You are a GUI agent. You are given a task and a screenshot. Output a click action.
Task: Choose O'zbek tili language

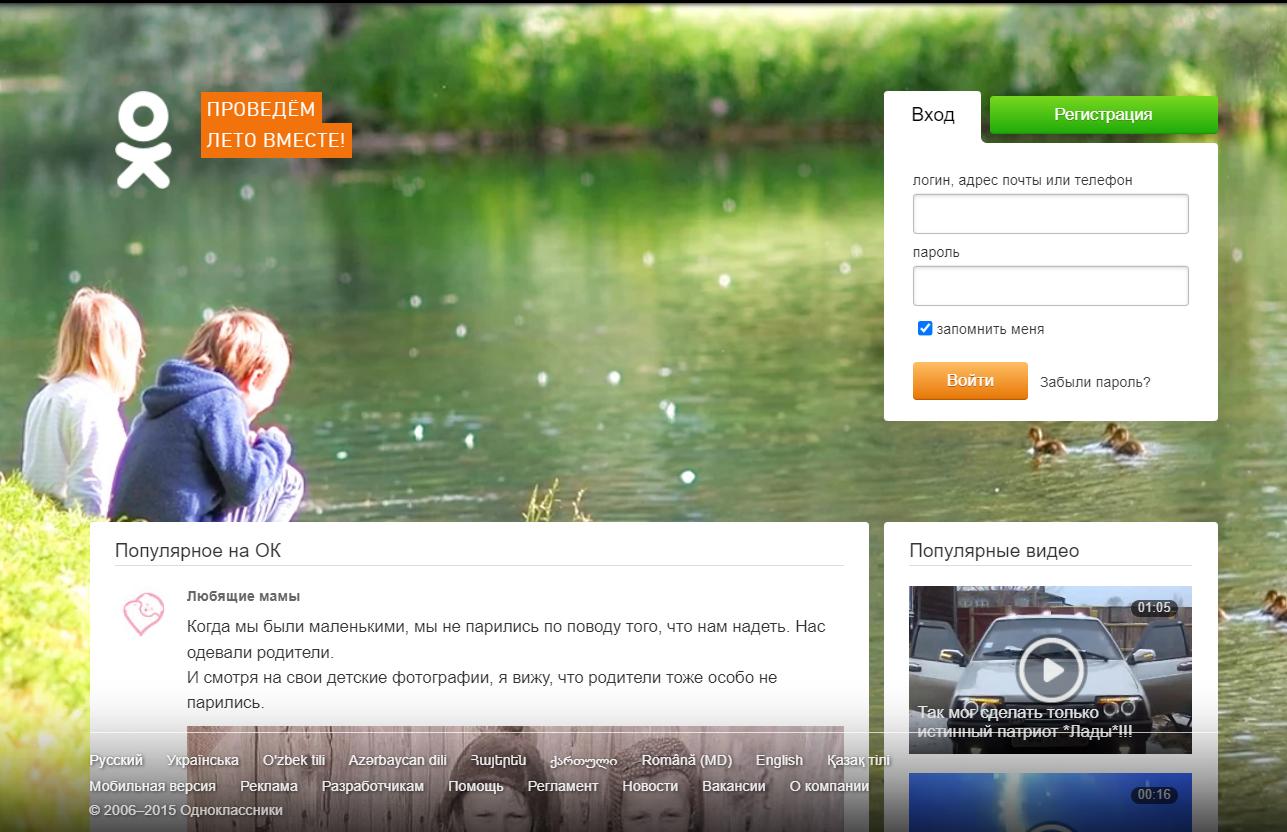[x=294, y=760]
